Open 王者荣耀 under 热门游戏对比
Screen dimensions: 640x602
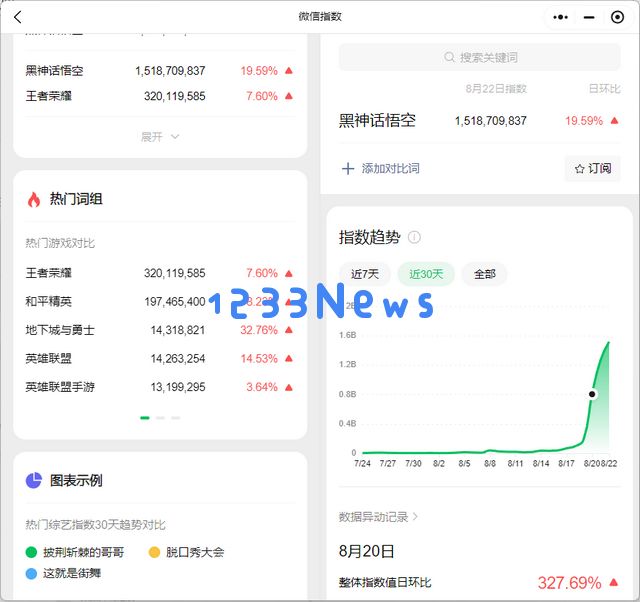pyautogui.click(x=159, y=273)
